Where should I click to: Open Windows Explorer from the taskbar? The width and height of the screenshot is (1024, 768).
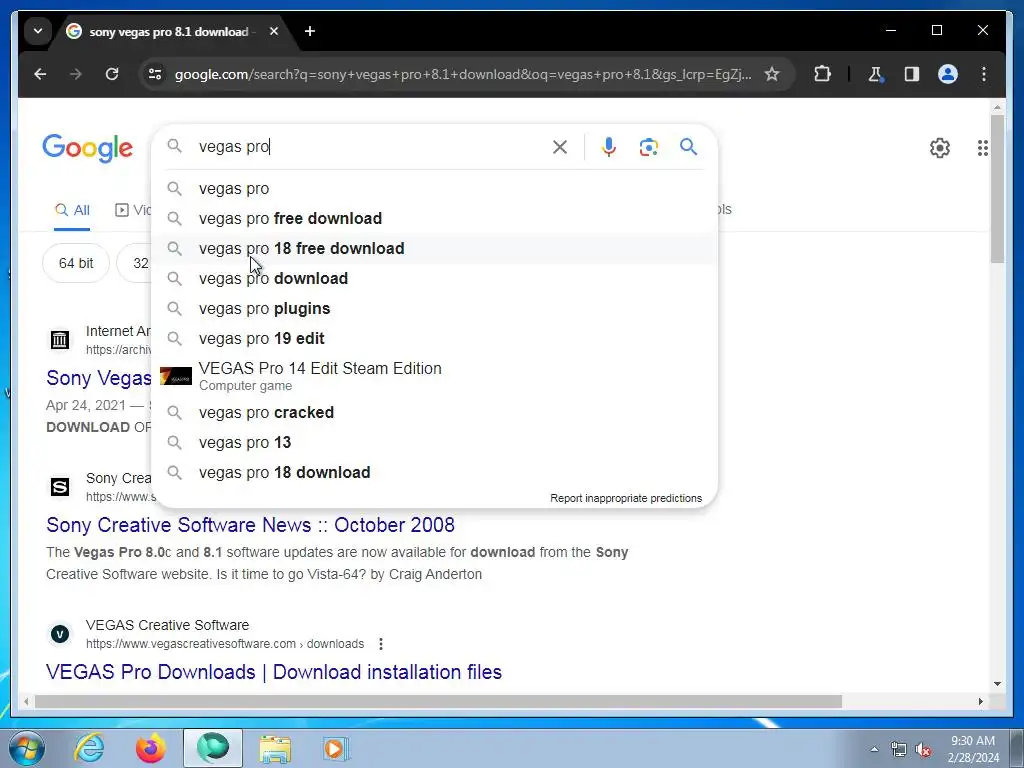(x=275, y=748)
